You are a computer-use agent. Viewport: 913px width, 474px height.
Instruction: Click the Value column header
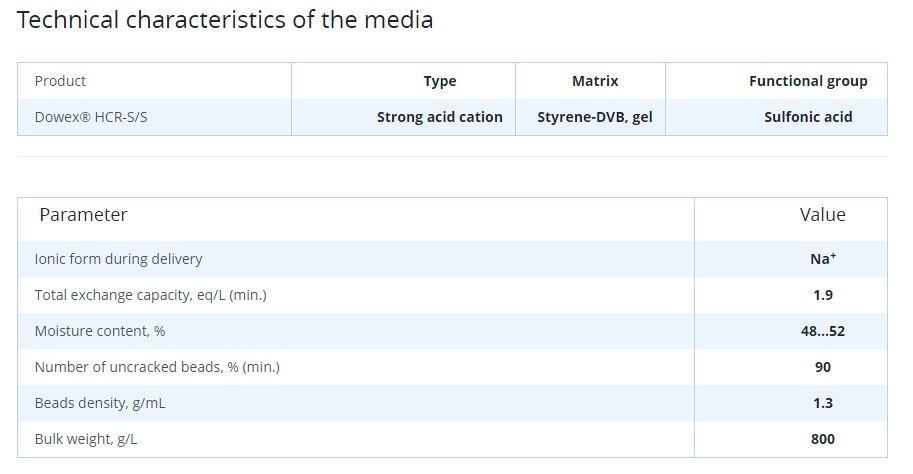822,215
